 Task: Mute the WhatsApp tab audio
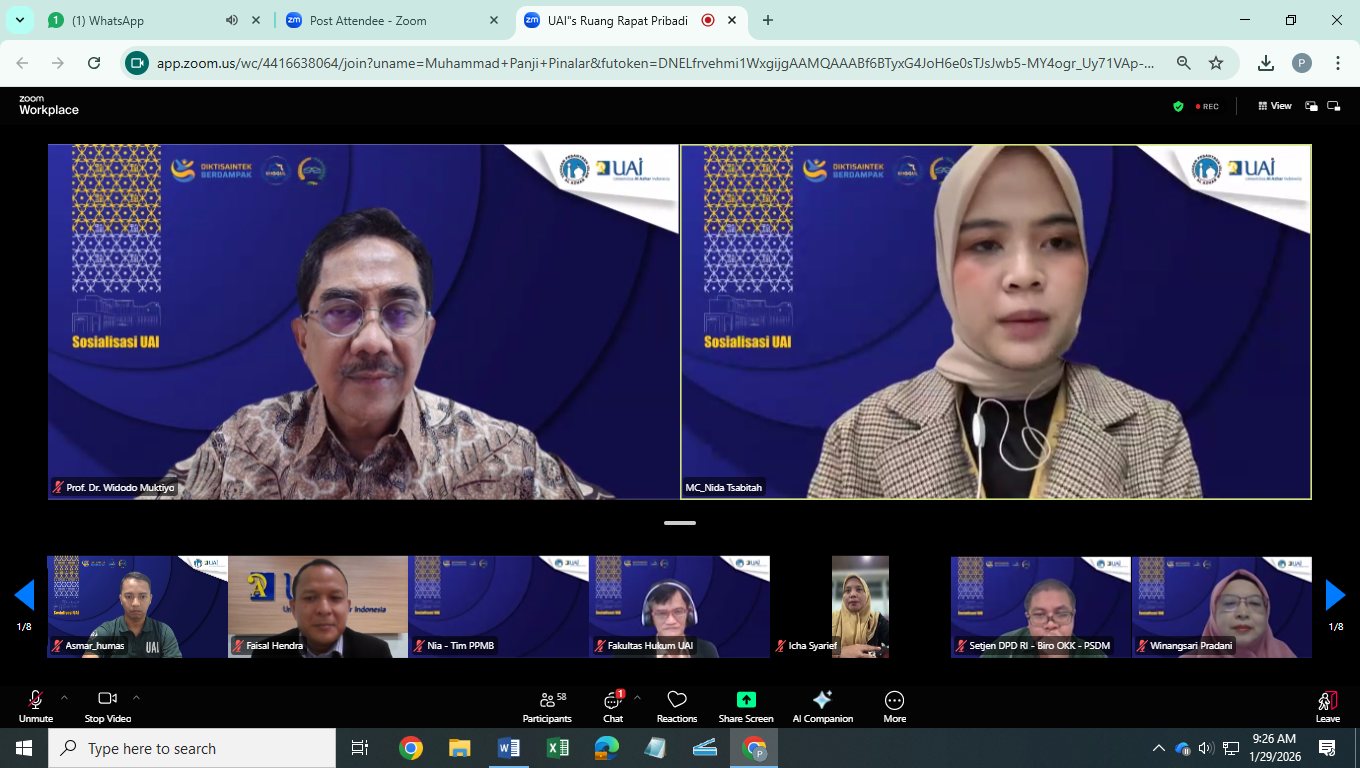click(x=232, y=20)
